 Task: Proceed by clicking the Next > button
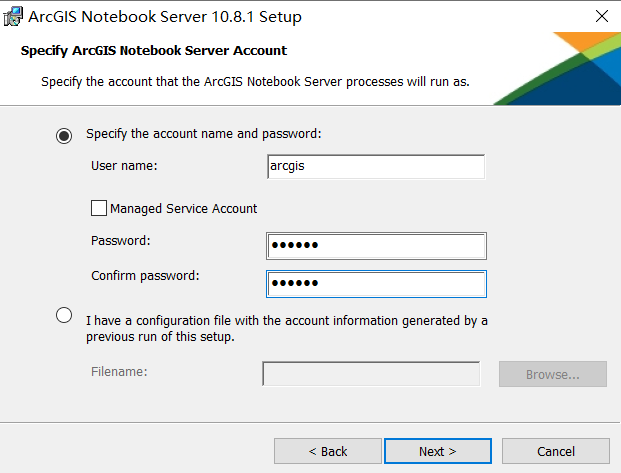(438, 451)
